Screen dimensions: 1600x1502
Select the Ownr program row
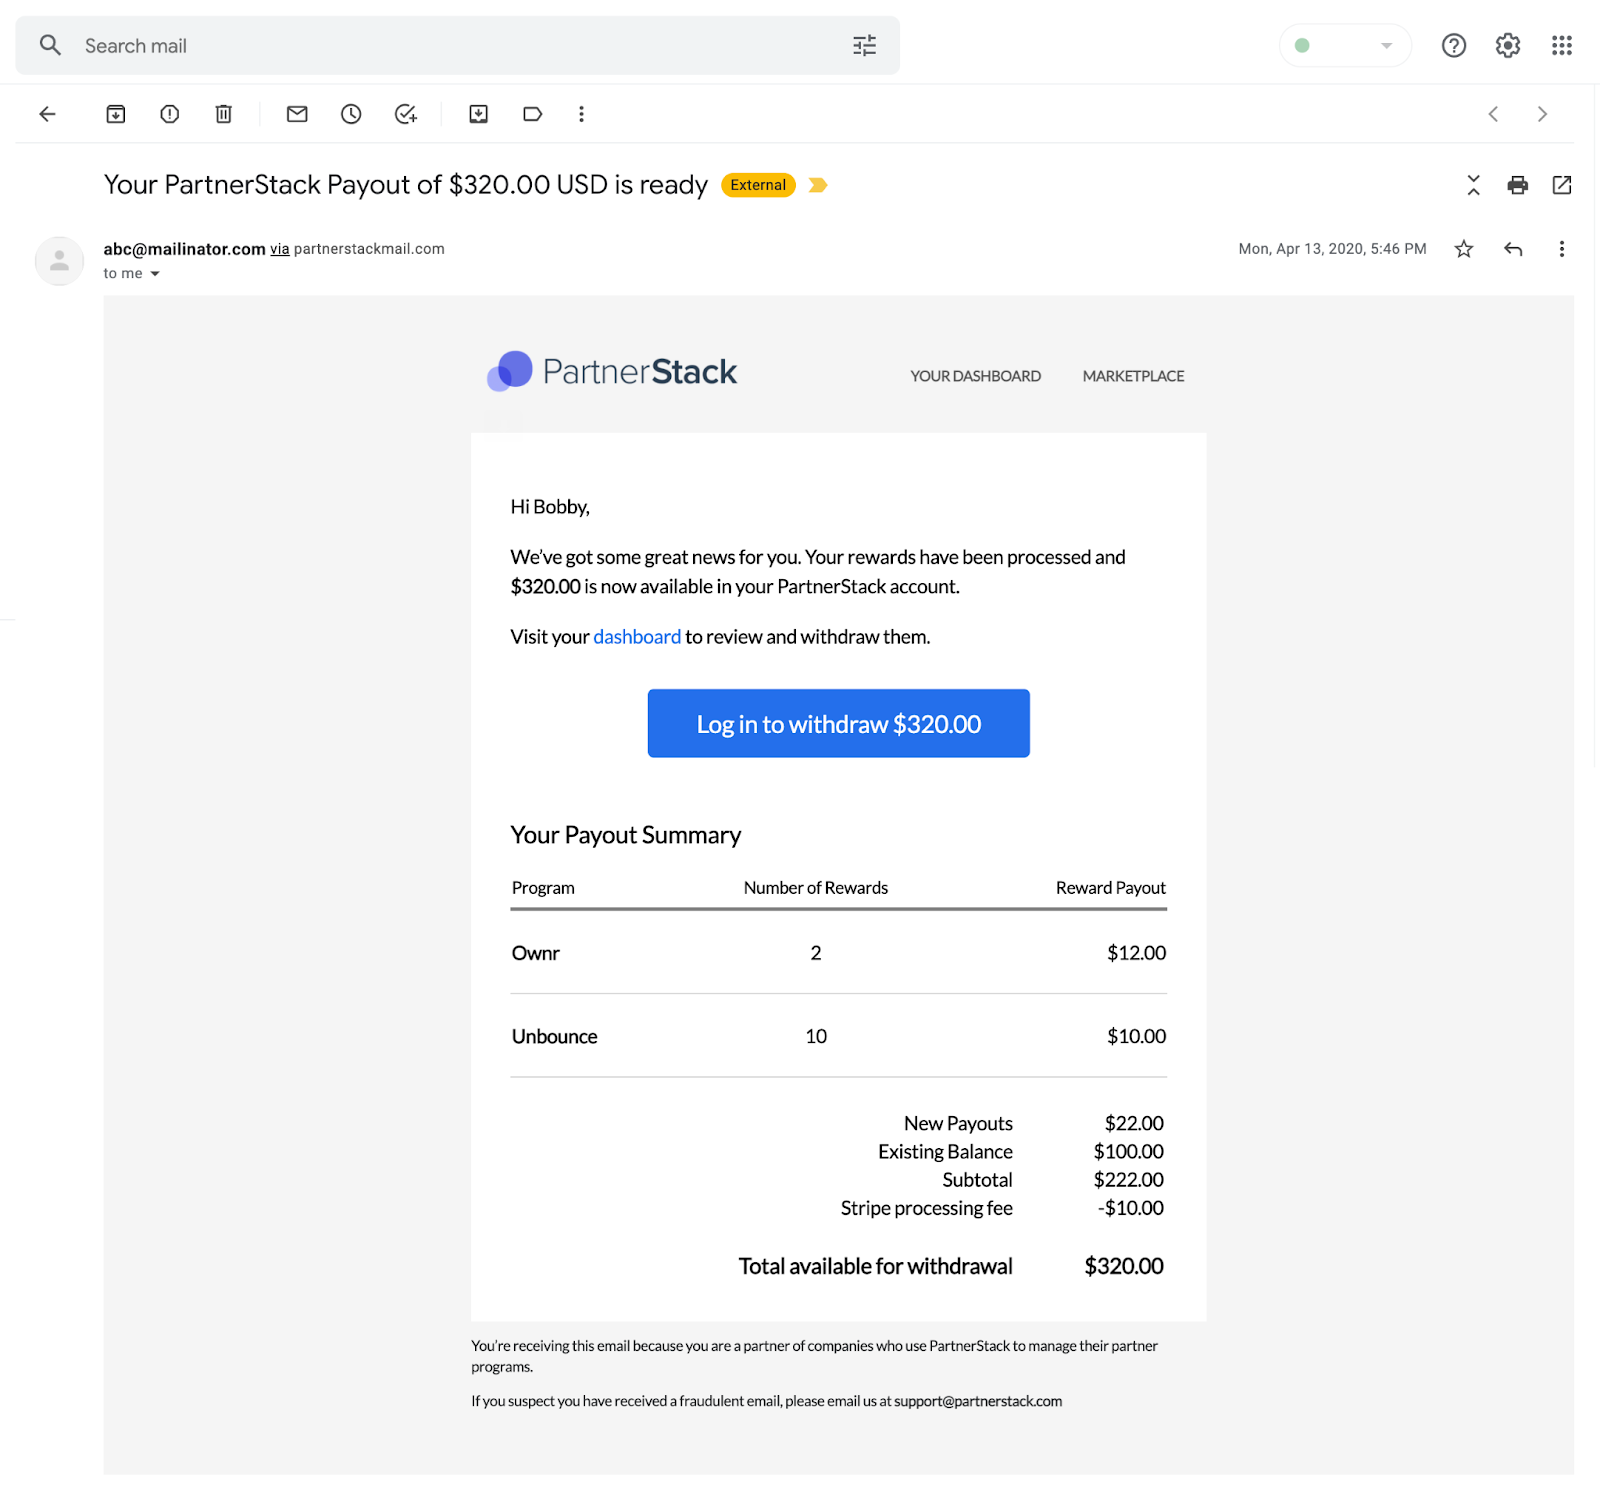click(x=838, y=953)
